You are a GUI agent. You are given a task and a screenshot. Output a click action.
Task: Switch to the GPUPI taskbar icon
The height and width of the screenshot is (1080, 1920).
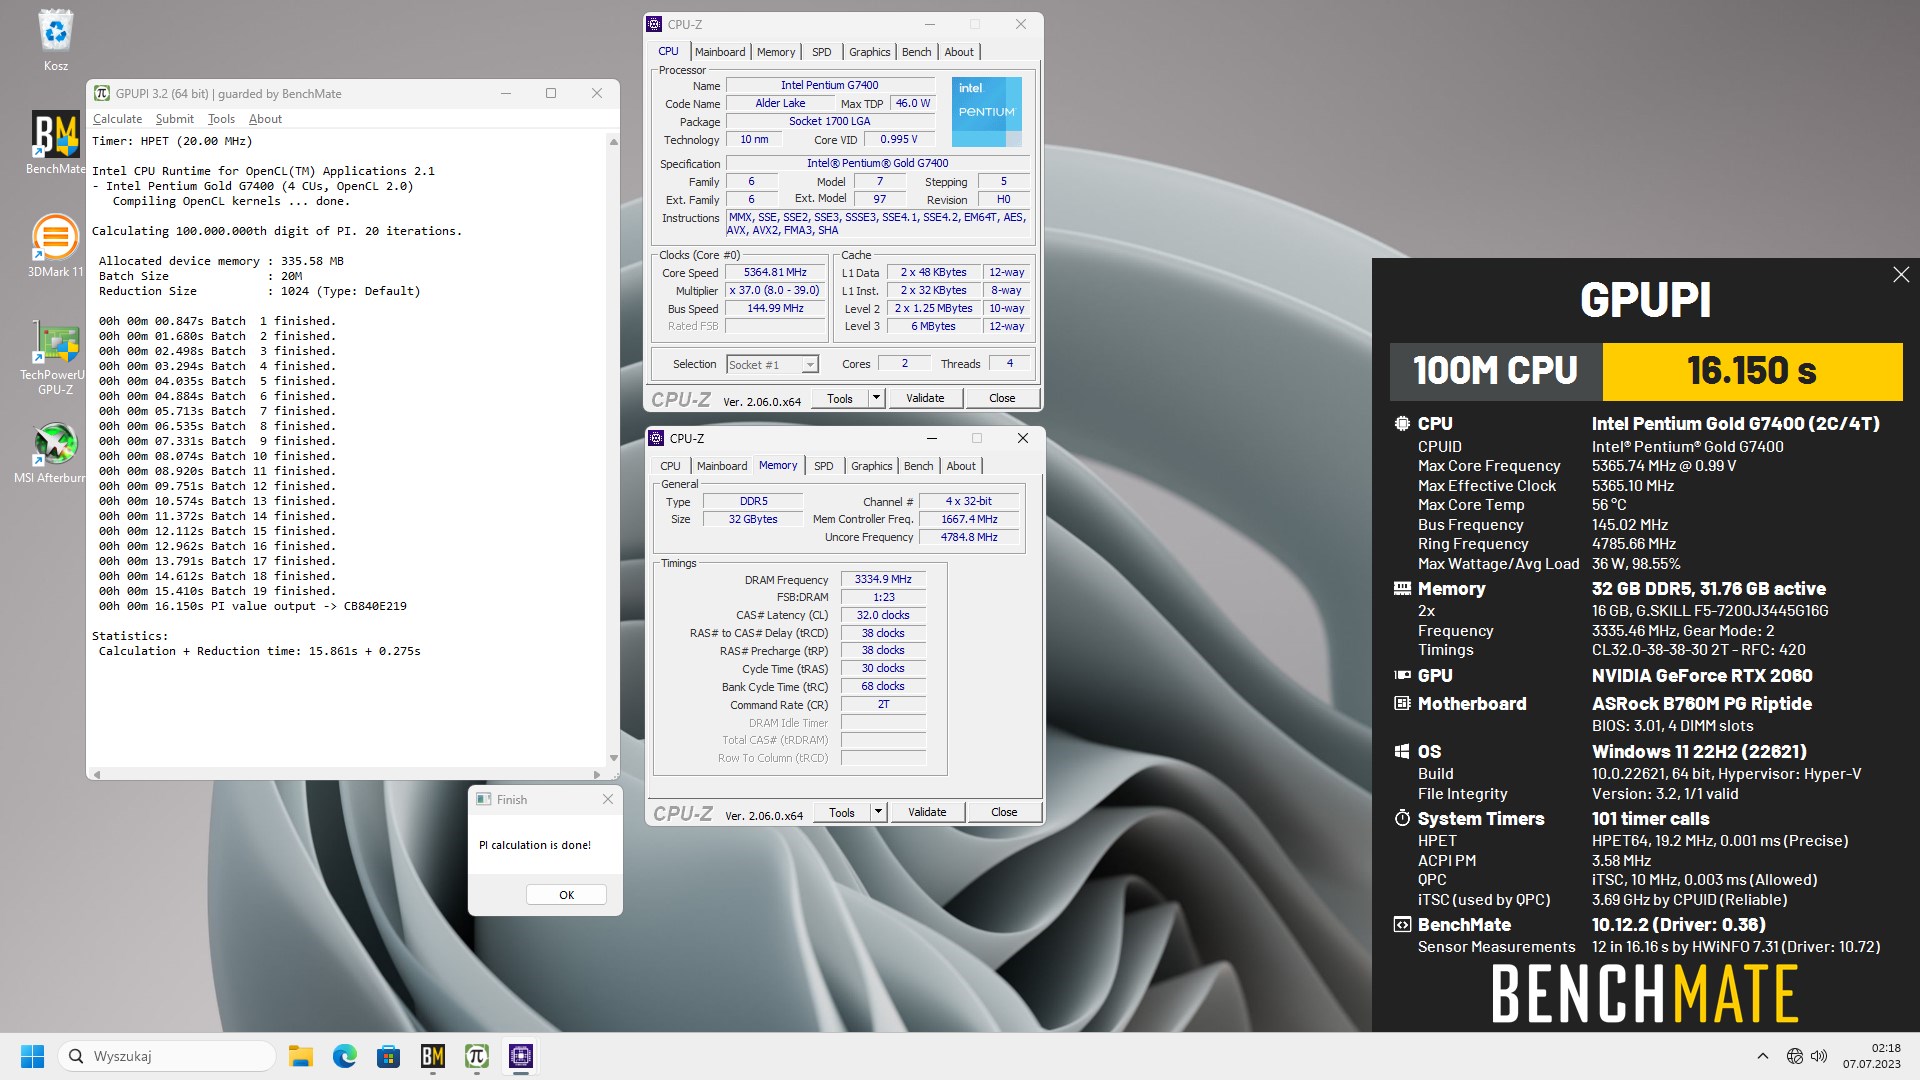[477, 1056]
